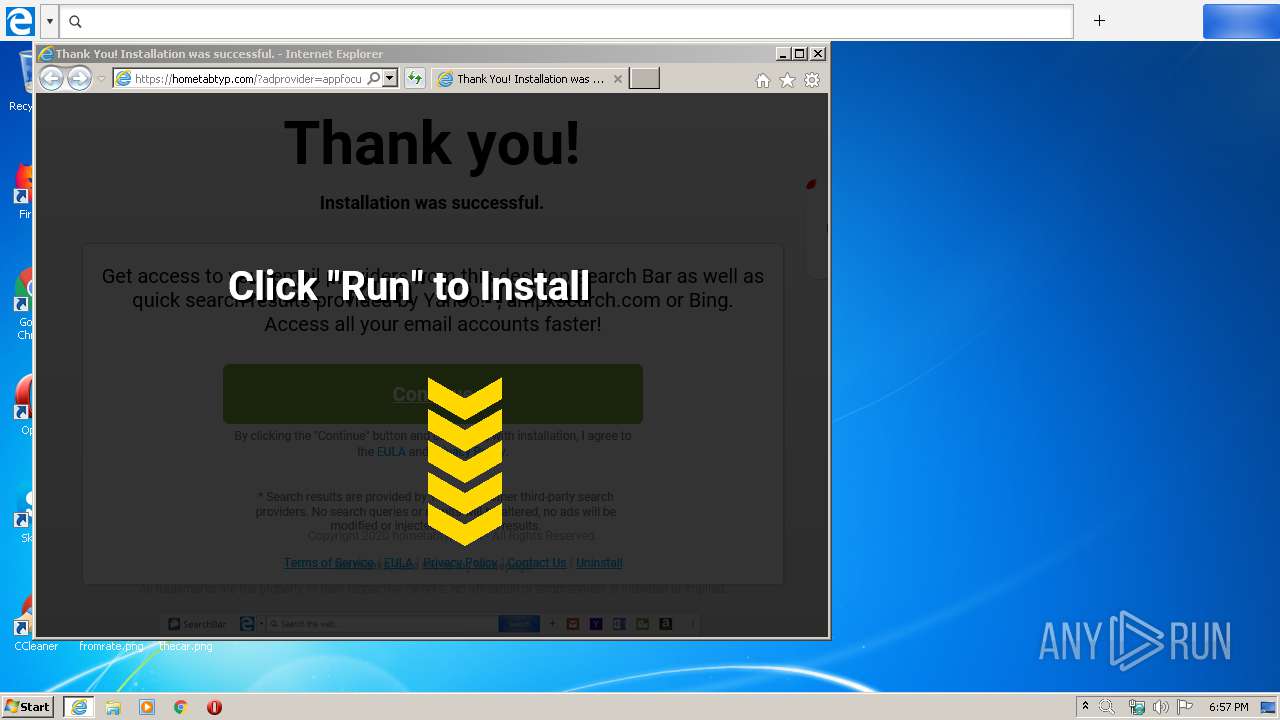
Task: Minimize the Internet Explorer window
Action: 783,54
